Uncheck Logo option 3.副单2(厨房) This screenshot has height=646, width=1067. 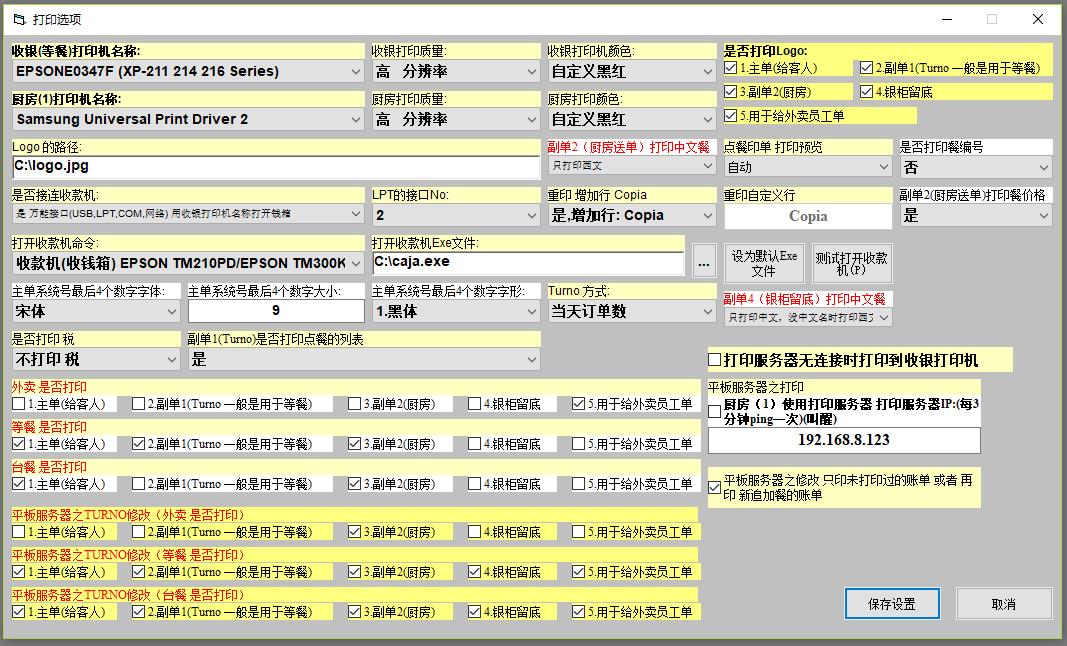pyautogui.click(x=731, y=91)
